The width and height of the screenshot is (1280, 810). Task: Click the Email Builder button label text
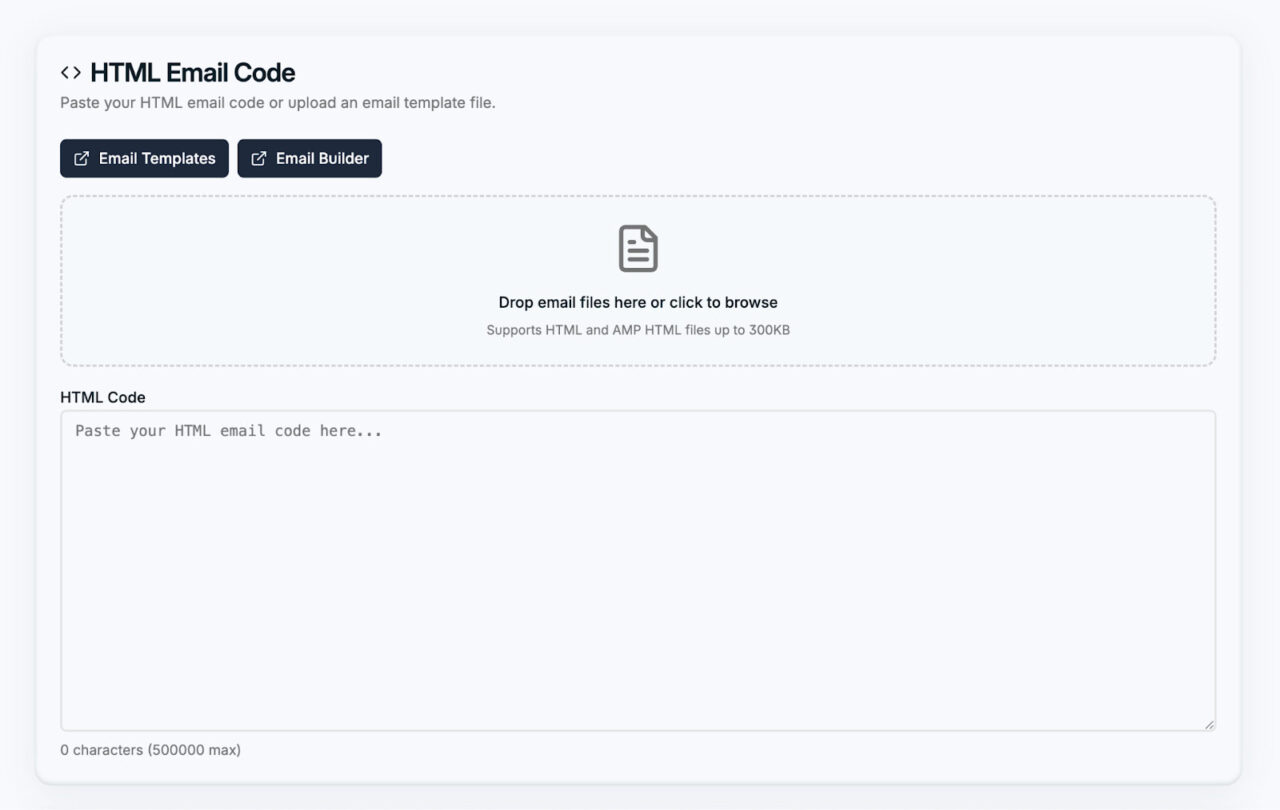click(322, 158)
